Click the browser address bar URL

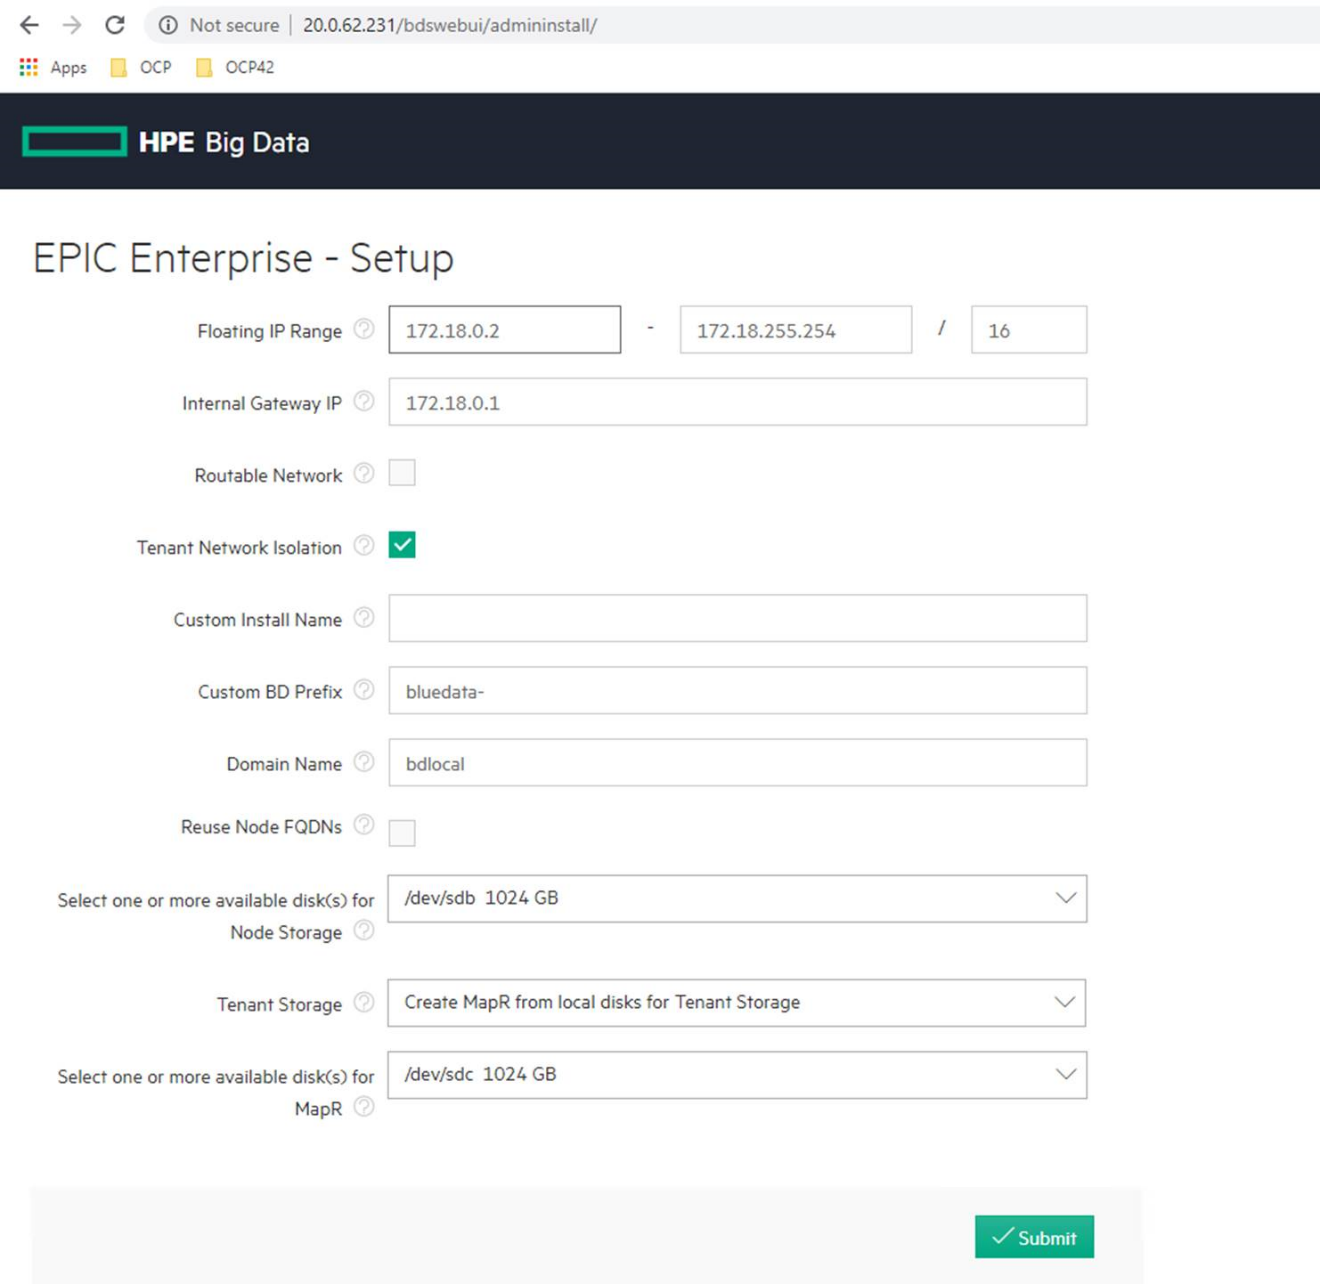tap(450, 25)
